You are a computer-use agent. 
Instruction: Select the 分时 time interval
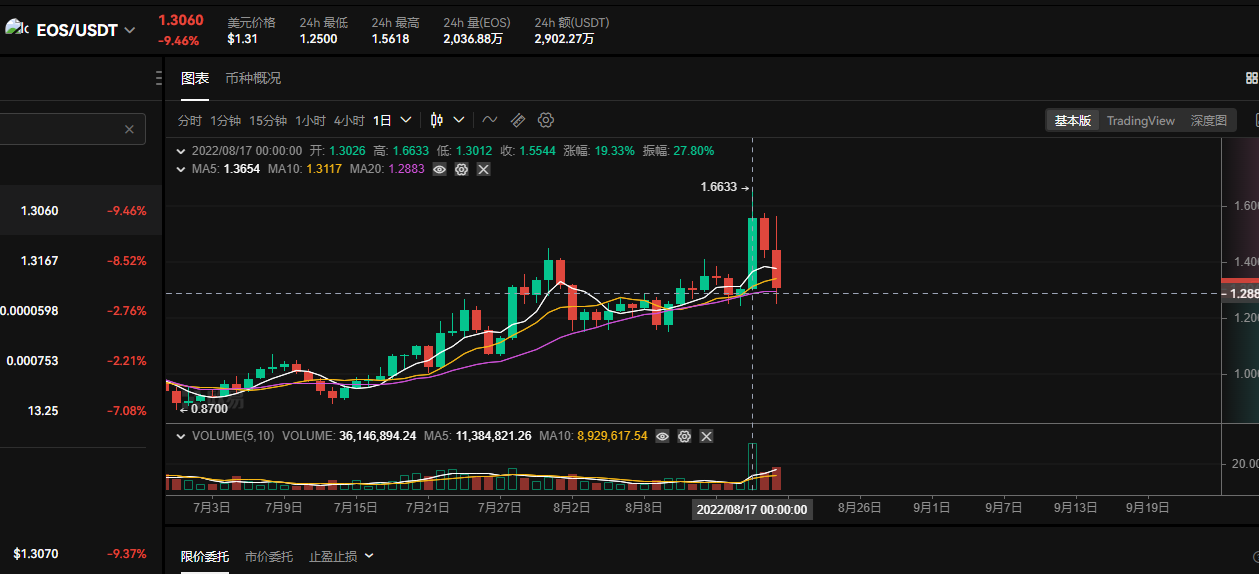190,120
